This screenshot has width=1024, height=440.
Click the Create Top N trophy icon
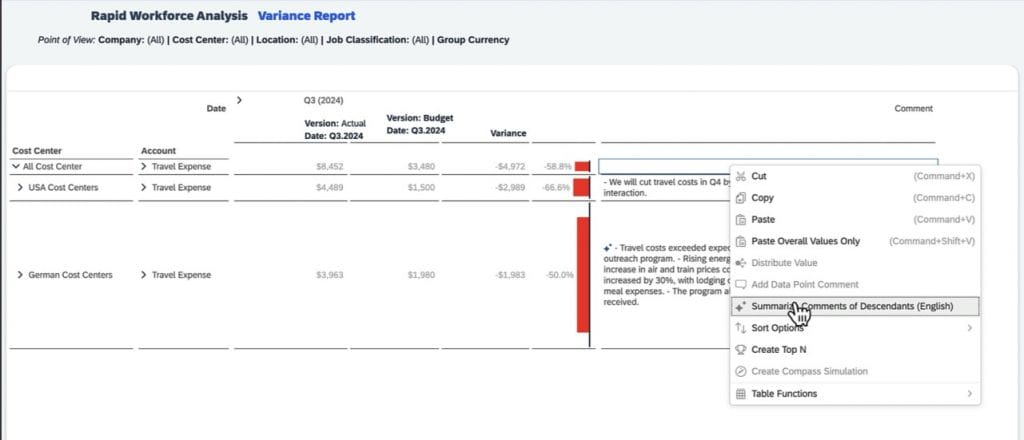[x=741, y=350]
